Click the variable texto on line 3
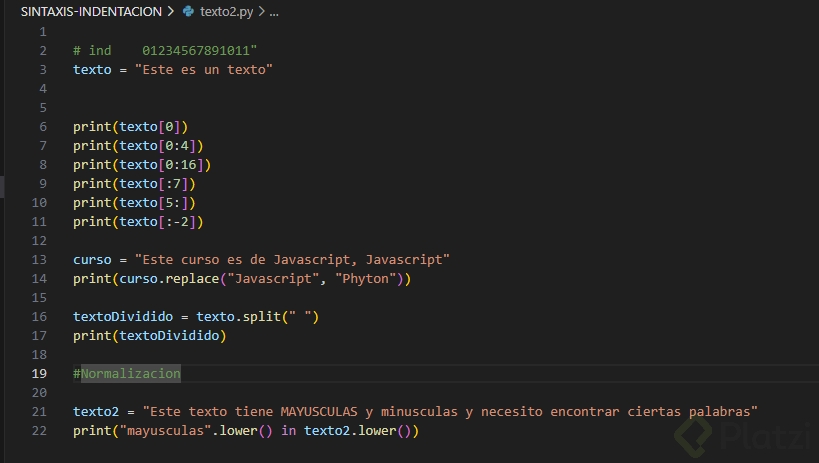The image size is (819, 463). 92,70
